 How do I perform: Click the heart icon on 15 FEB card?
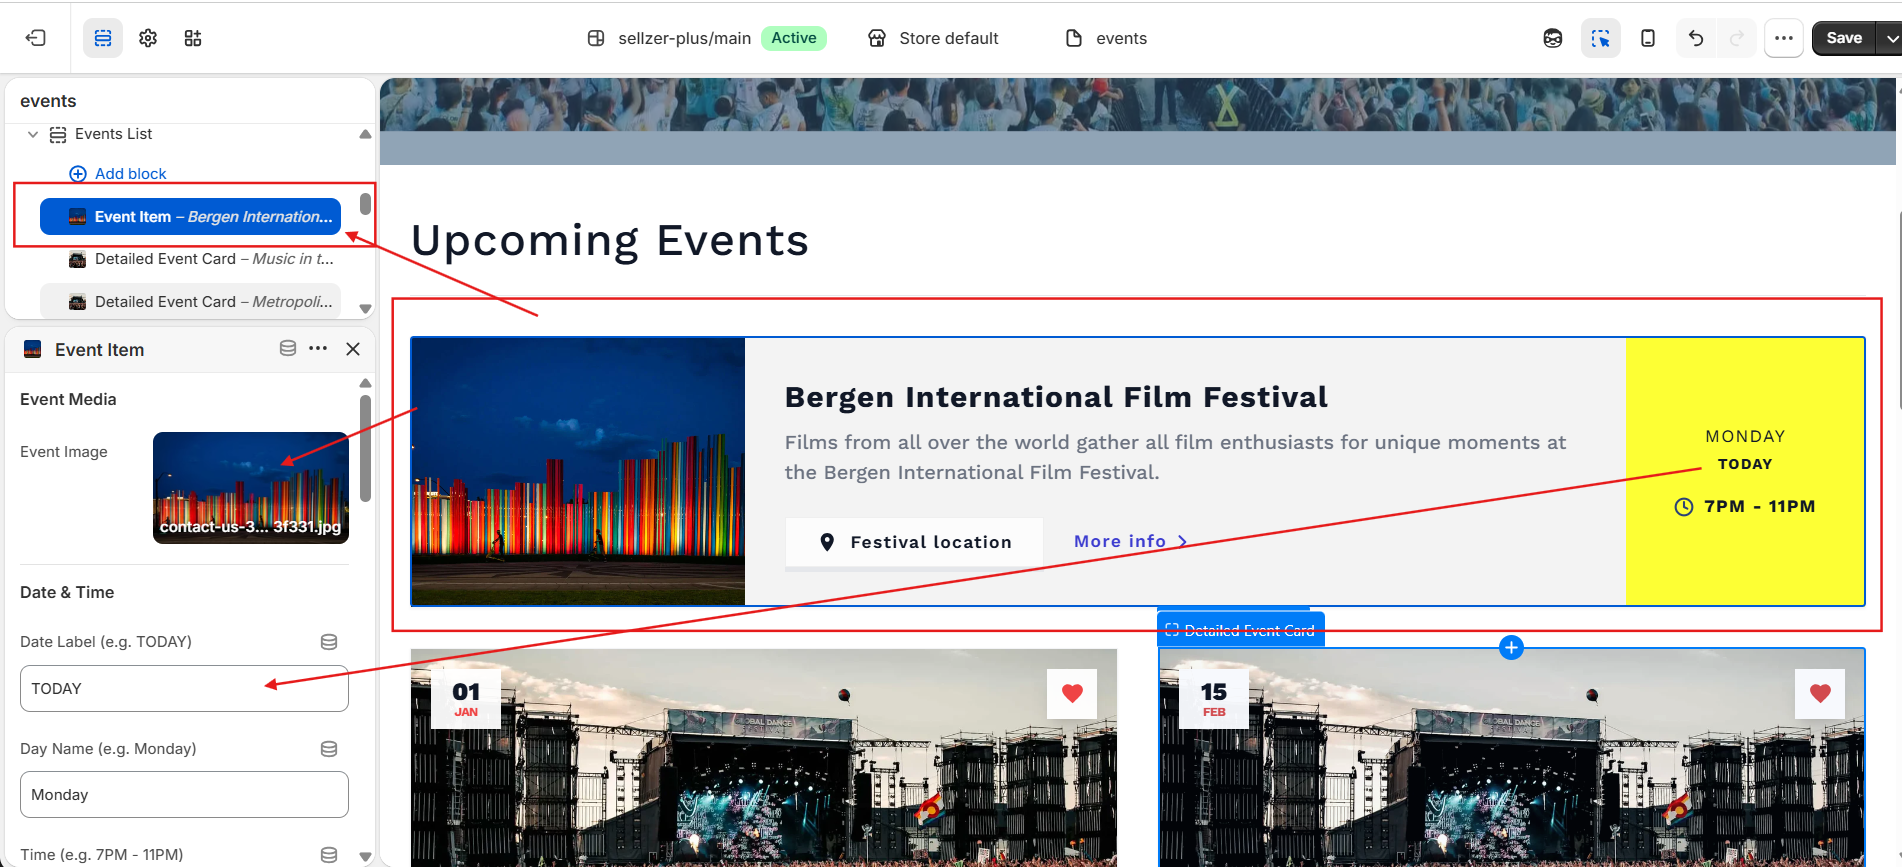1820,693
